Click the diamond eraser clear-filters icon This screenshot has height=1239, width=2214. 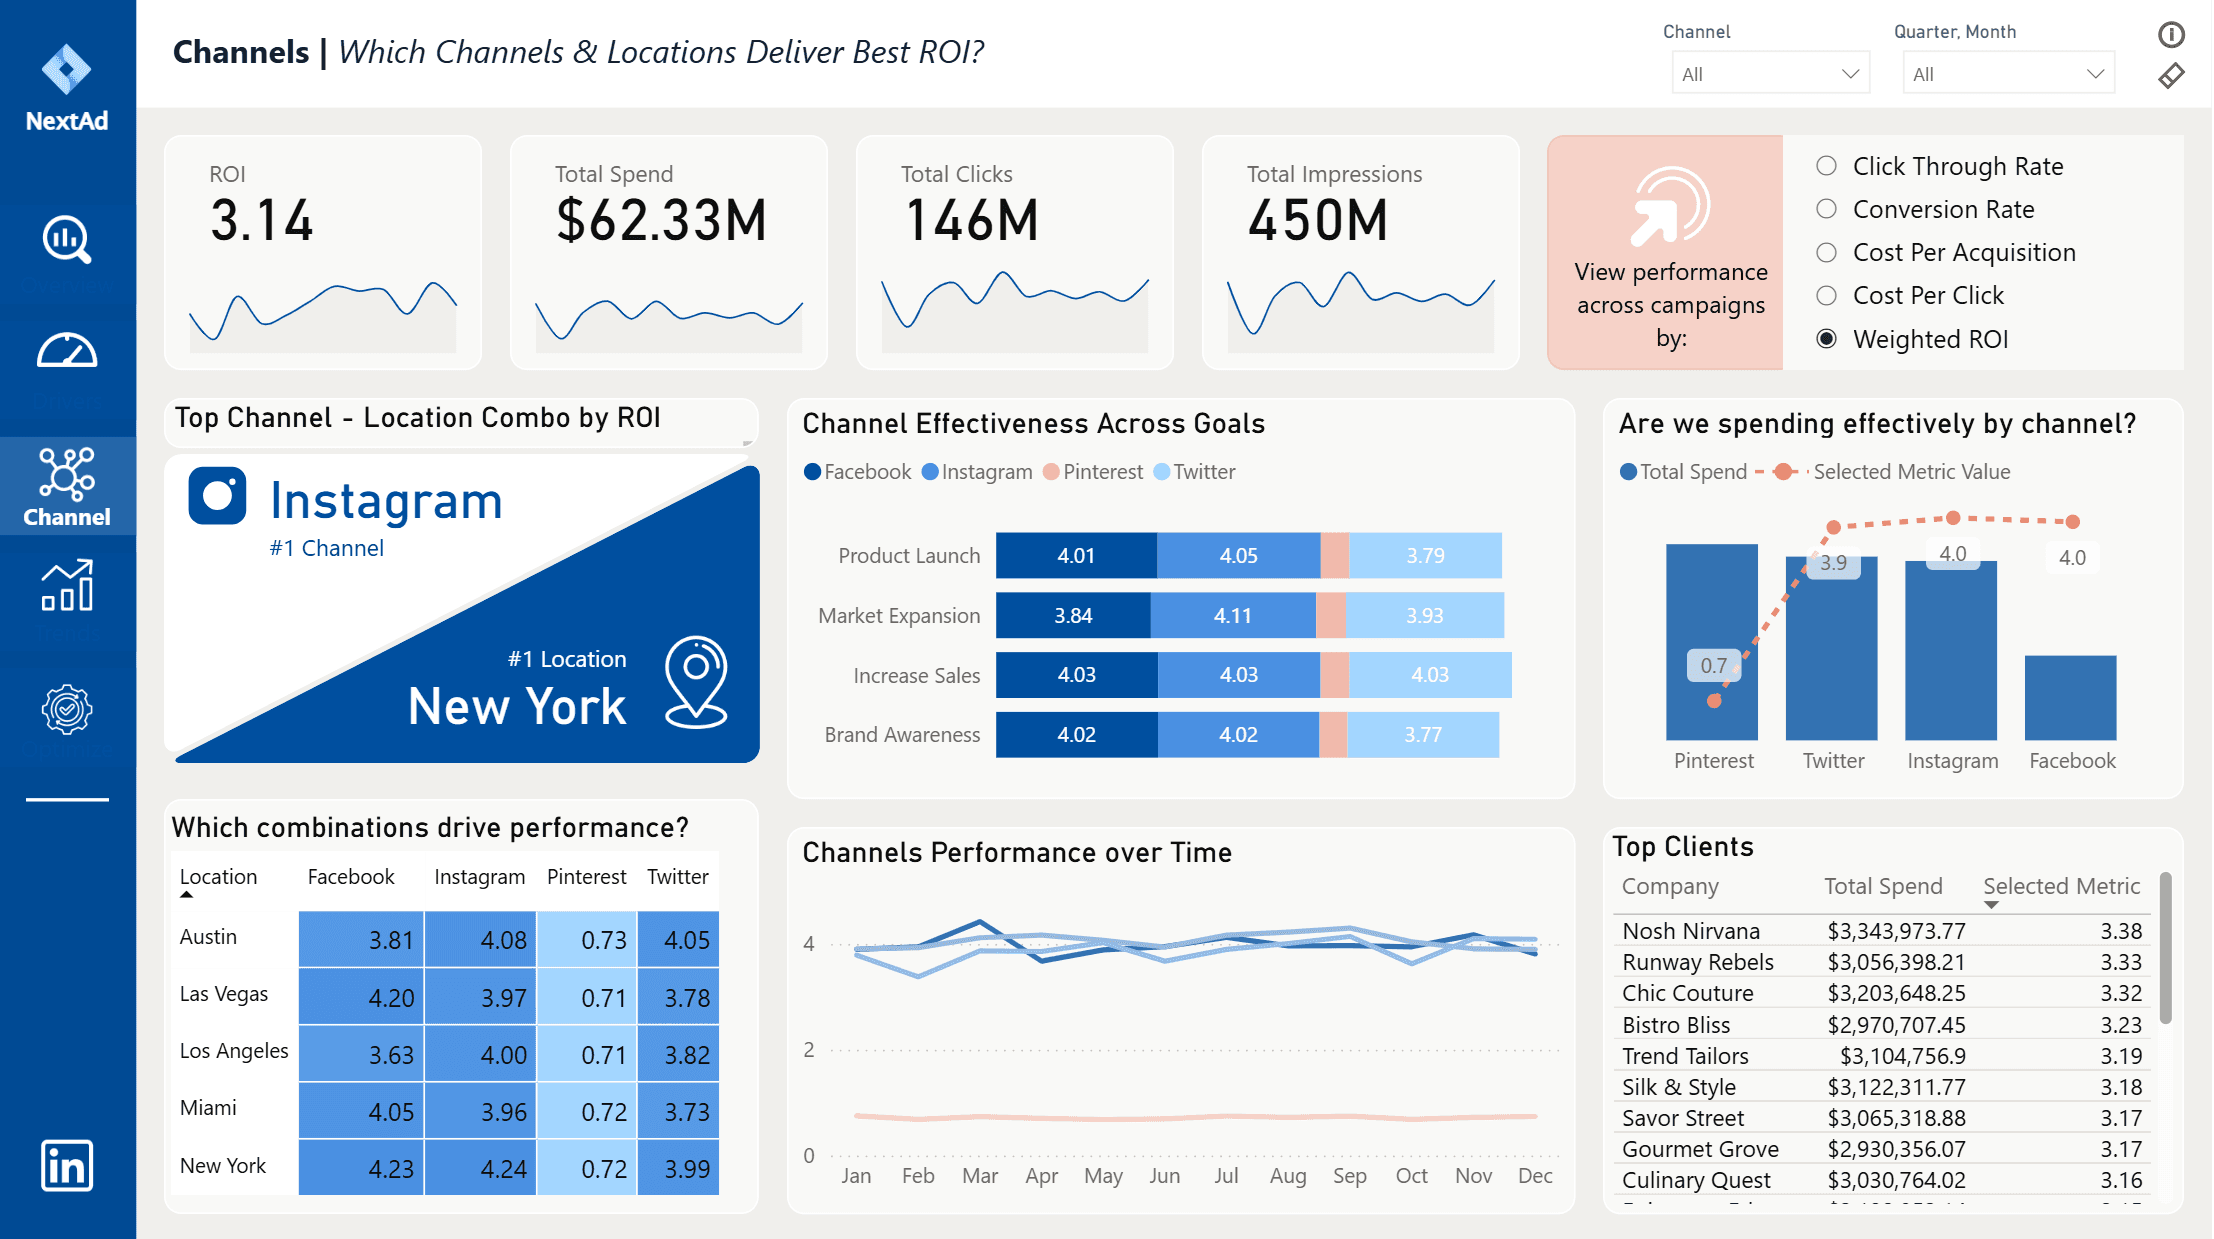click(x=2171, y=76)
